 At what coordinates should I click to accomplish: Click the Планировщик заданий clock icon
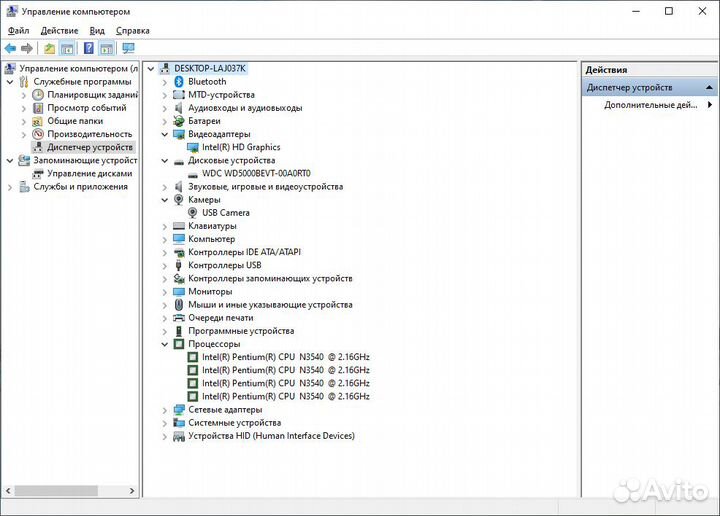coord(38,95)
